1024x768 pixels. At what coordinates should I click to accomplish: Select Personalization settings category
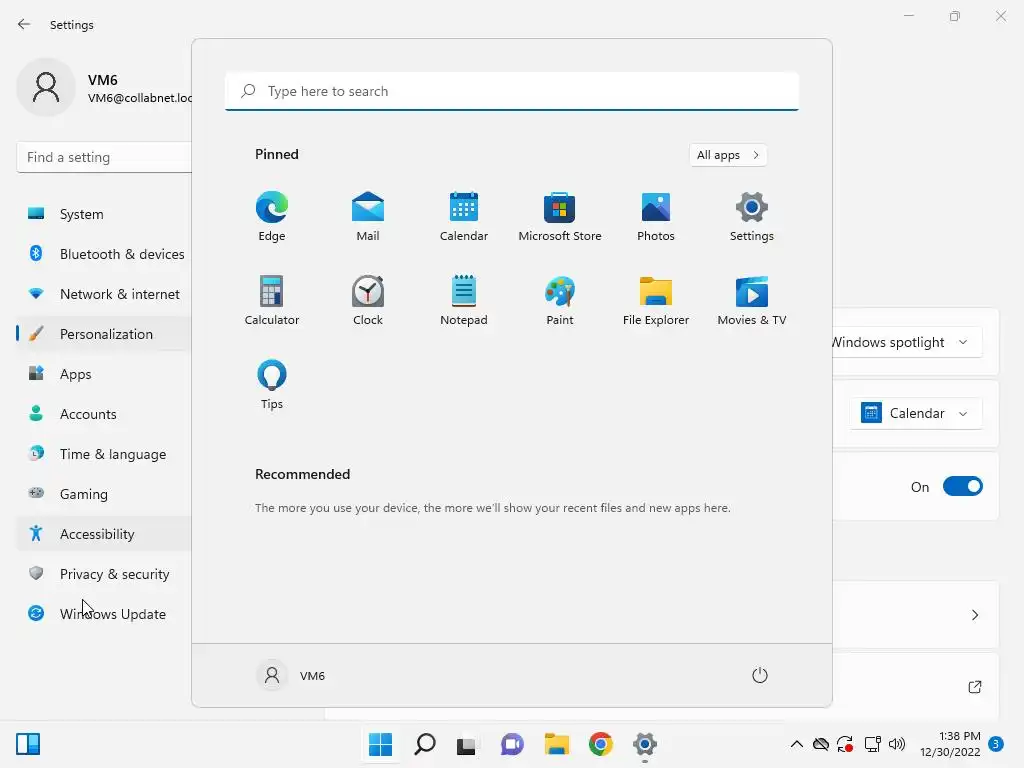(x=104, y=334)
